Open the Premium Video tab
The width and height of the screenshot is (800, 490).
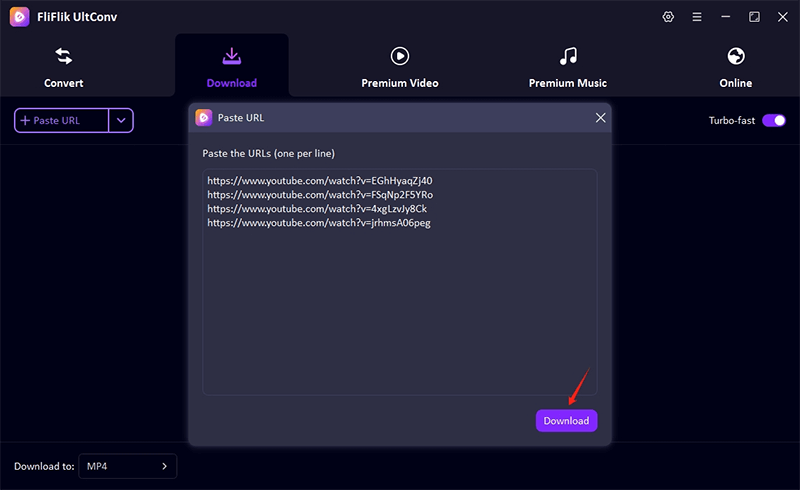(x=400, y=67)
